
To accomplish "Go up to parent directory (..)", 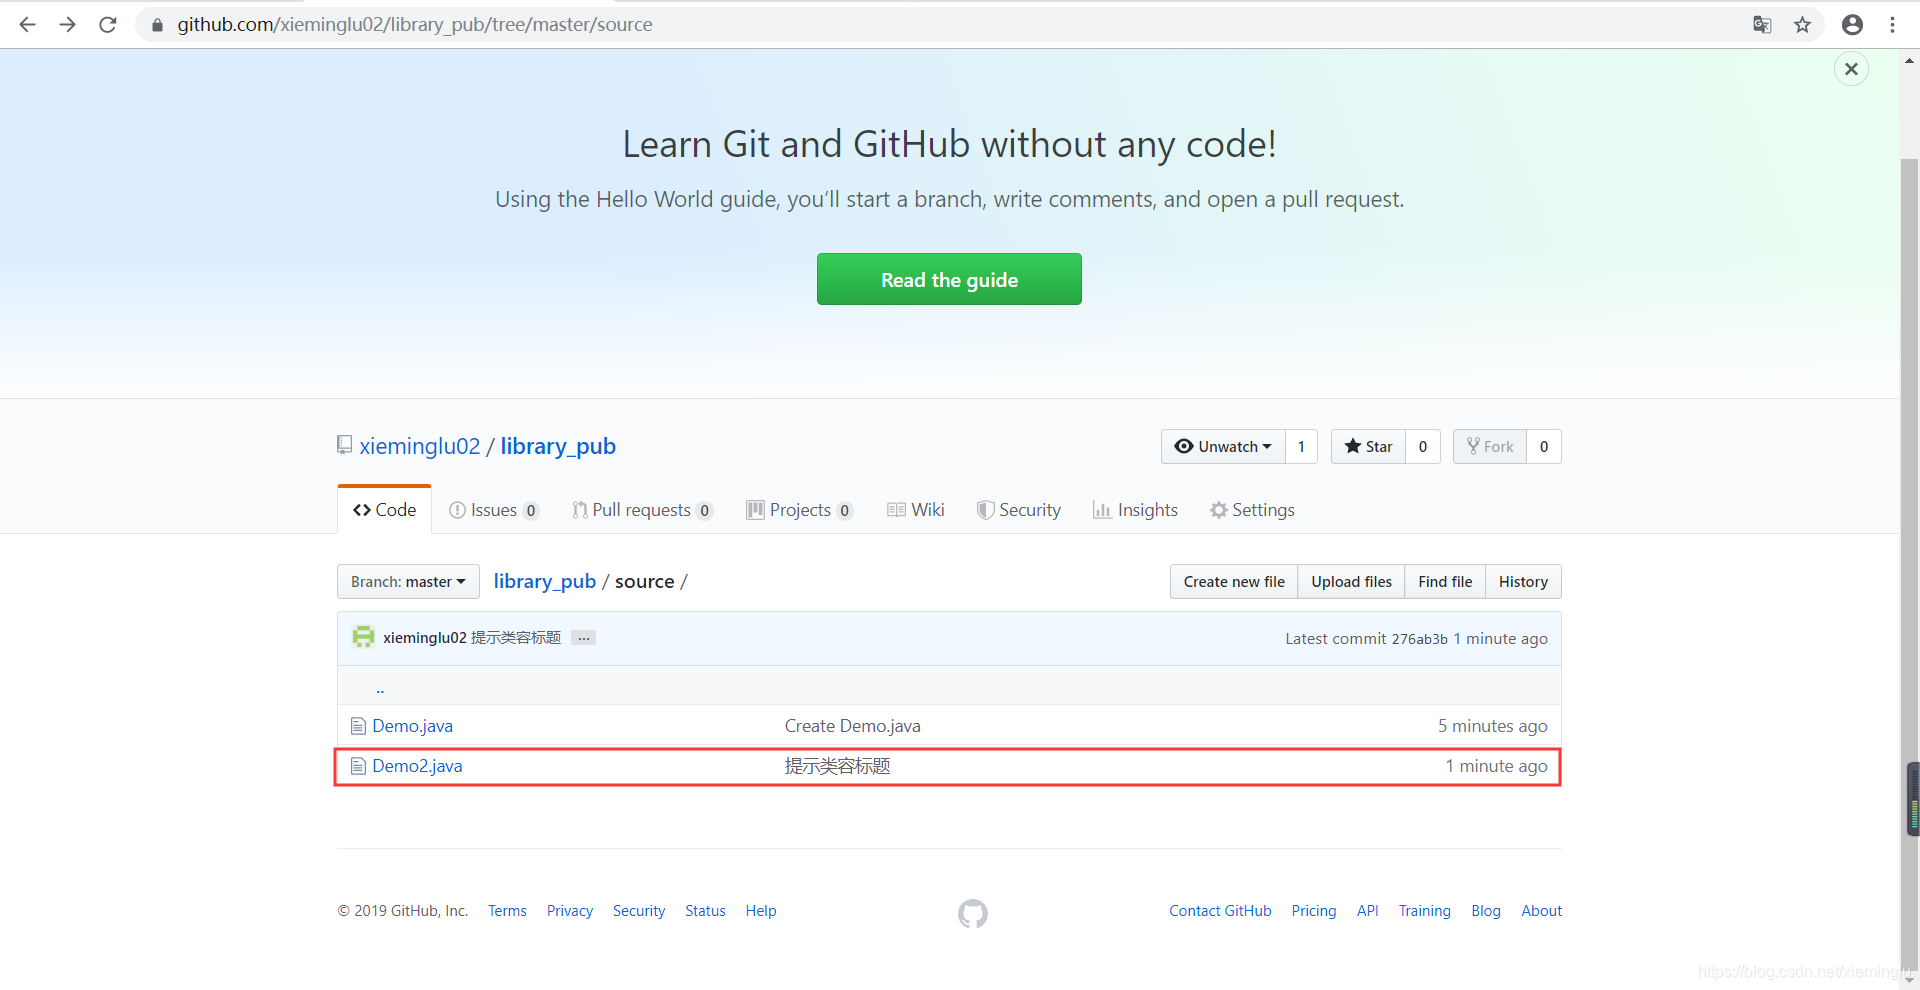I will click(x=380, y=689).
